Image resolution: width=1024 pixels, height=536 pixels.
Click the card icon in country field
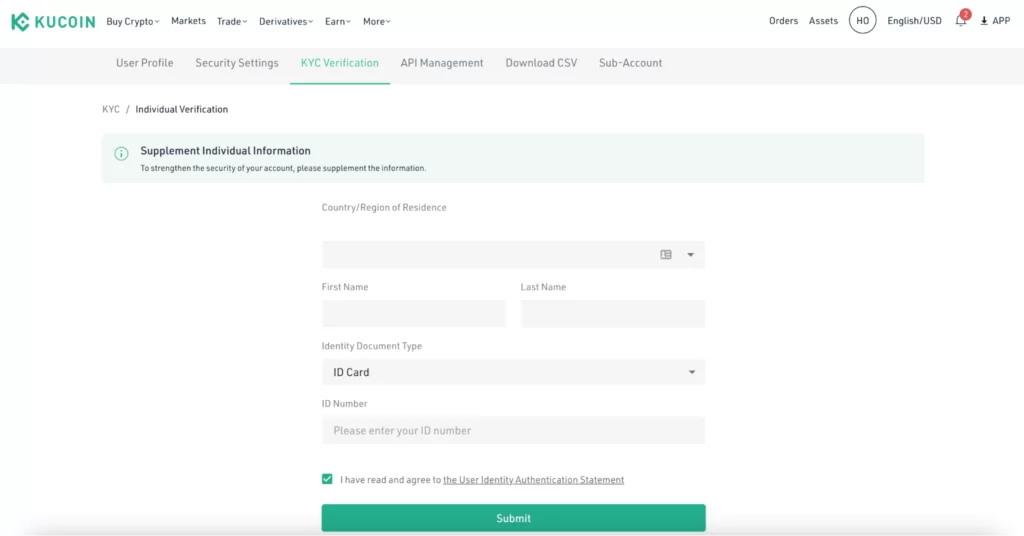pos(665,255)
